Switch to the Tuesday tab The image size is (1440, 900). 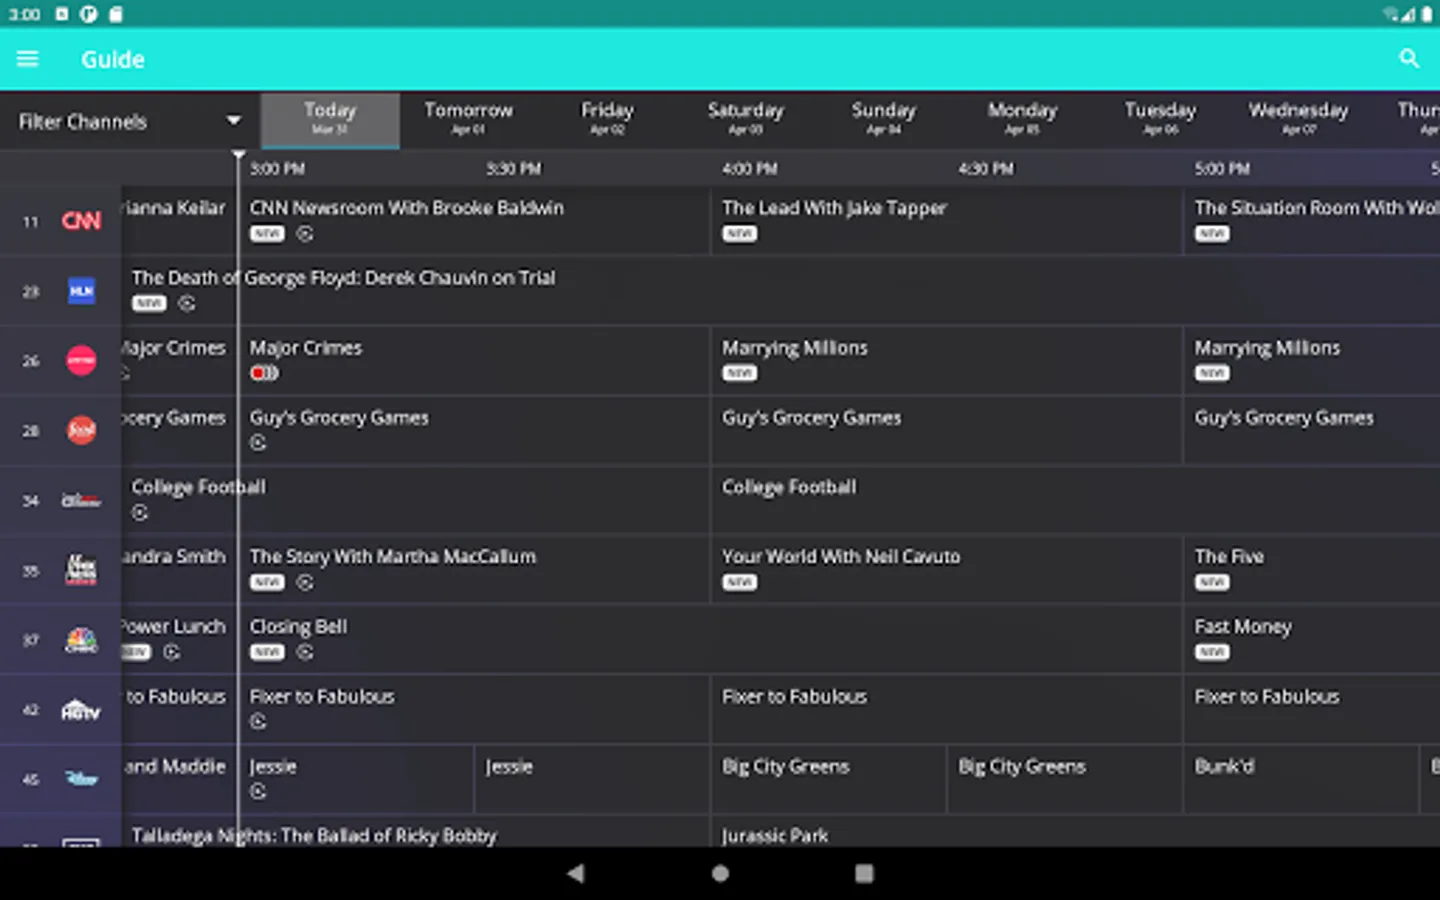(x=1160, y=120)
